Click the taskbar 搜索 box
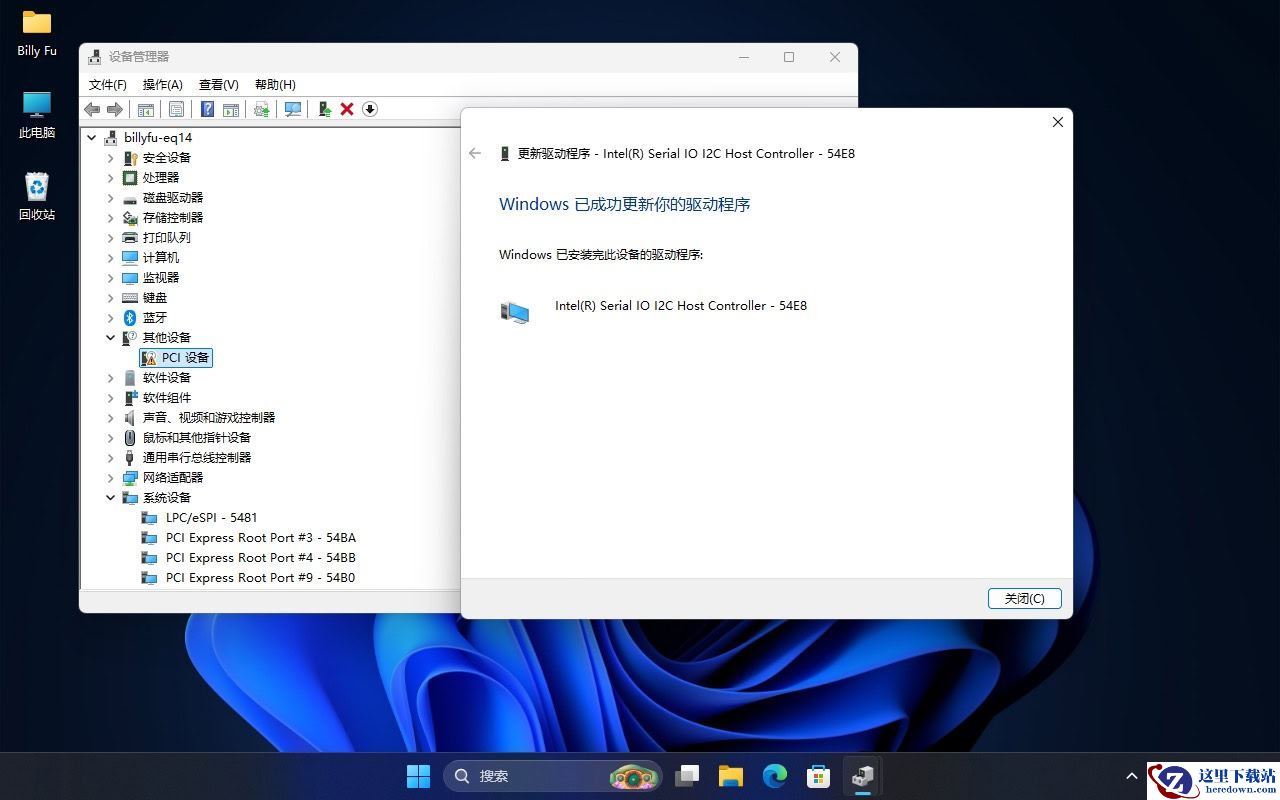 pos(552,776)
